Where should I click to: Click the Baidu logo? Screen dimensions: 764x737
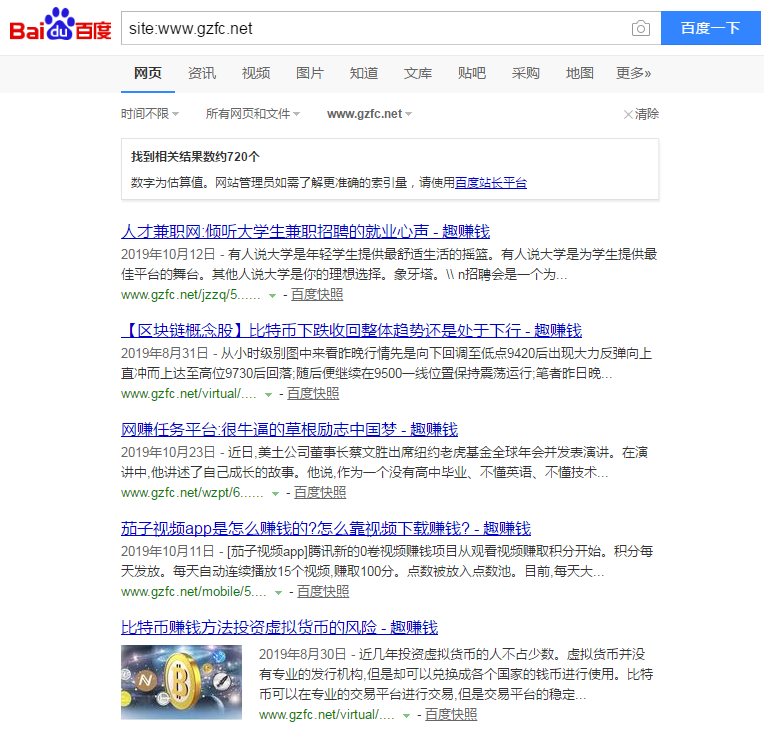(x=60, y=25)
